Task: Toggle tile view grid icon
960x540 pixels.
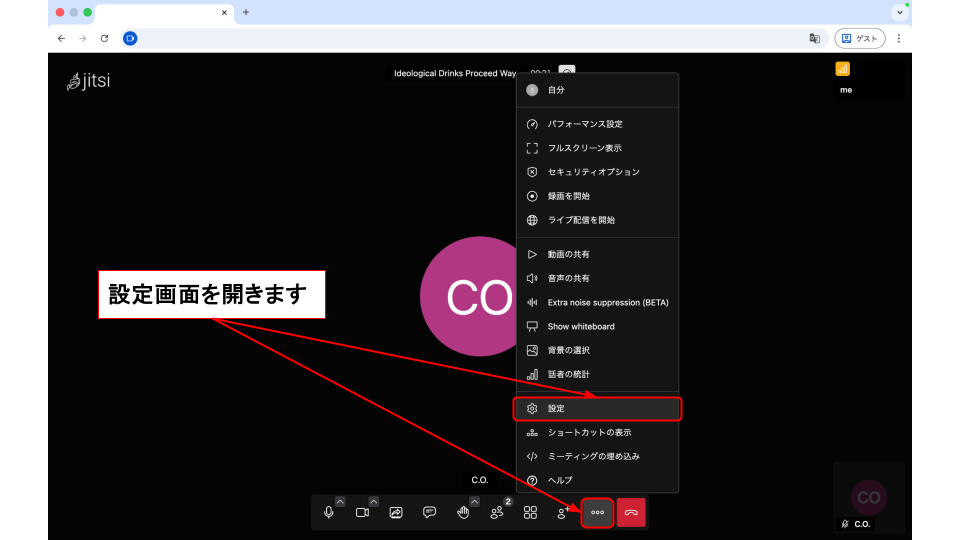Action: coord(530,512)
